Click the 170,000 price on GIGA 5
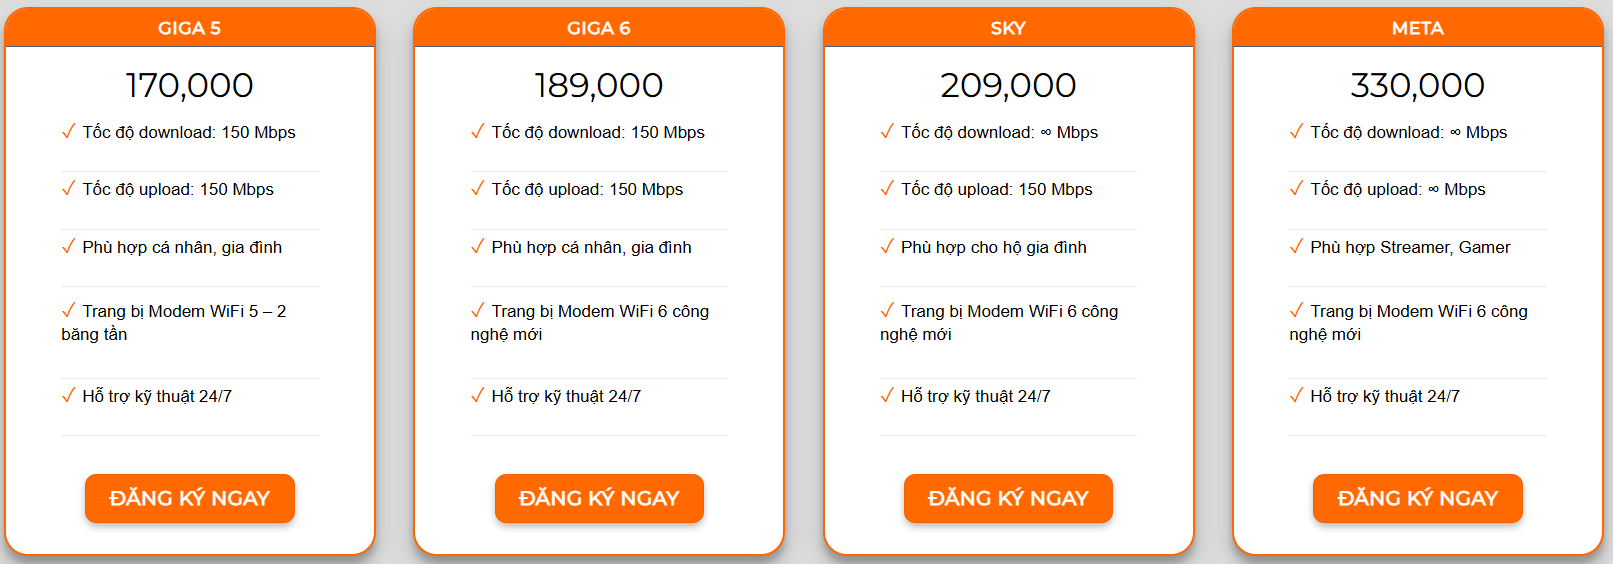 pos(189,85)
